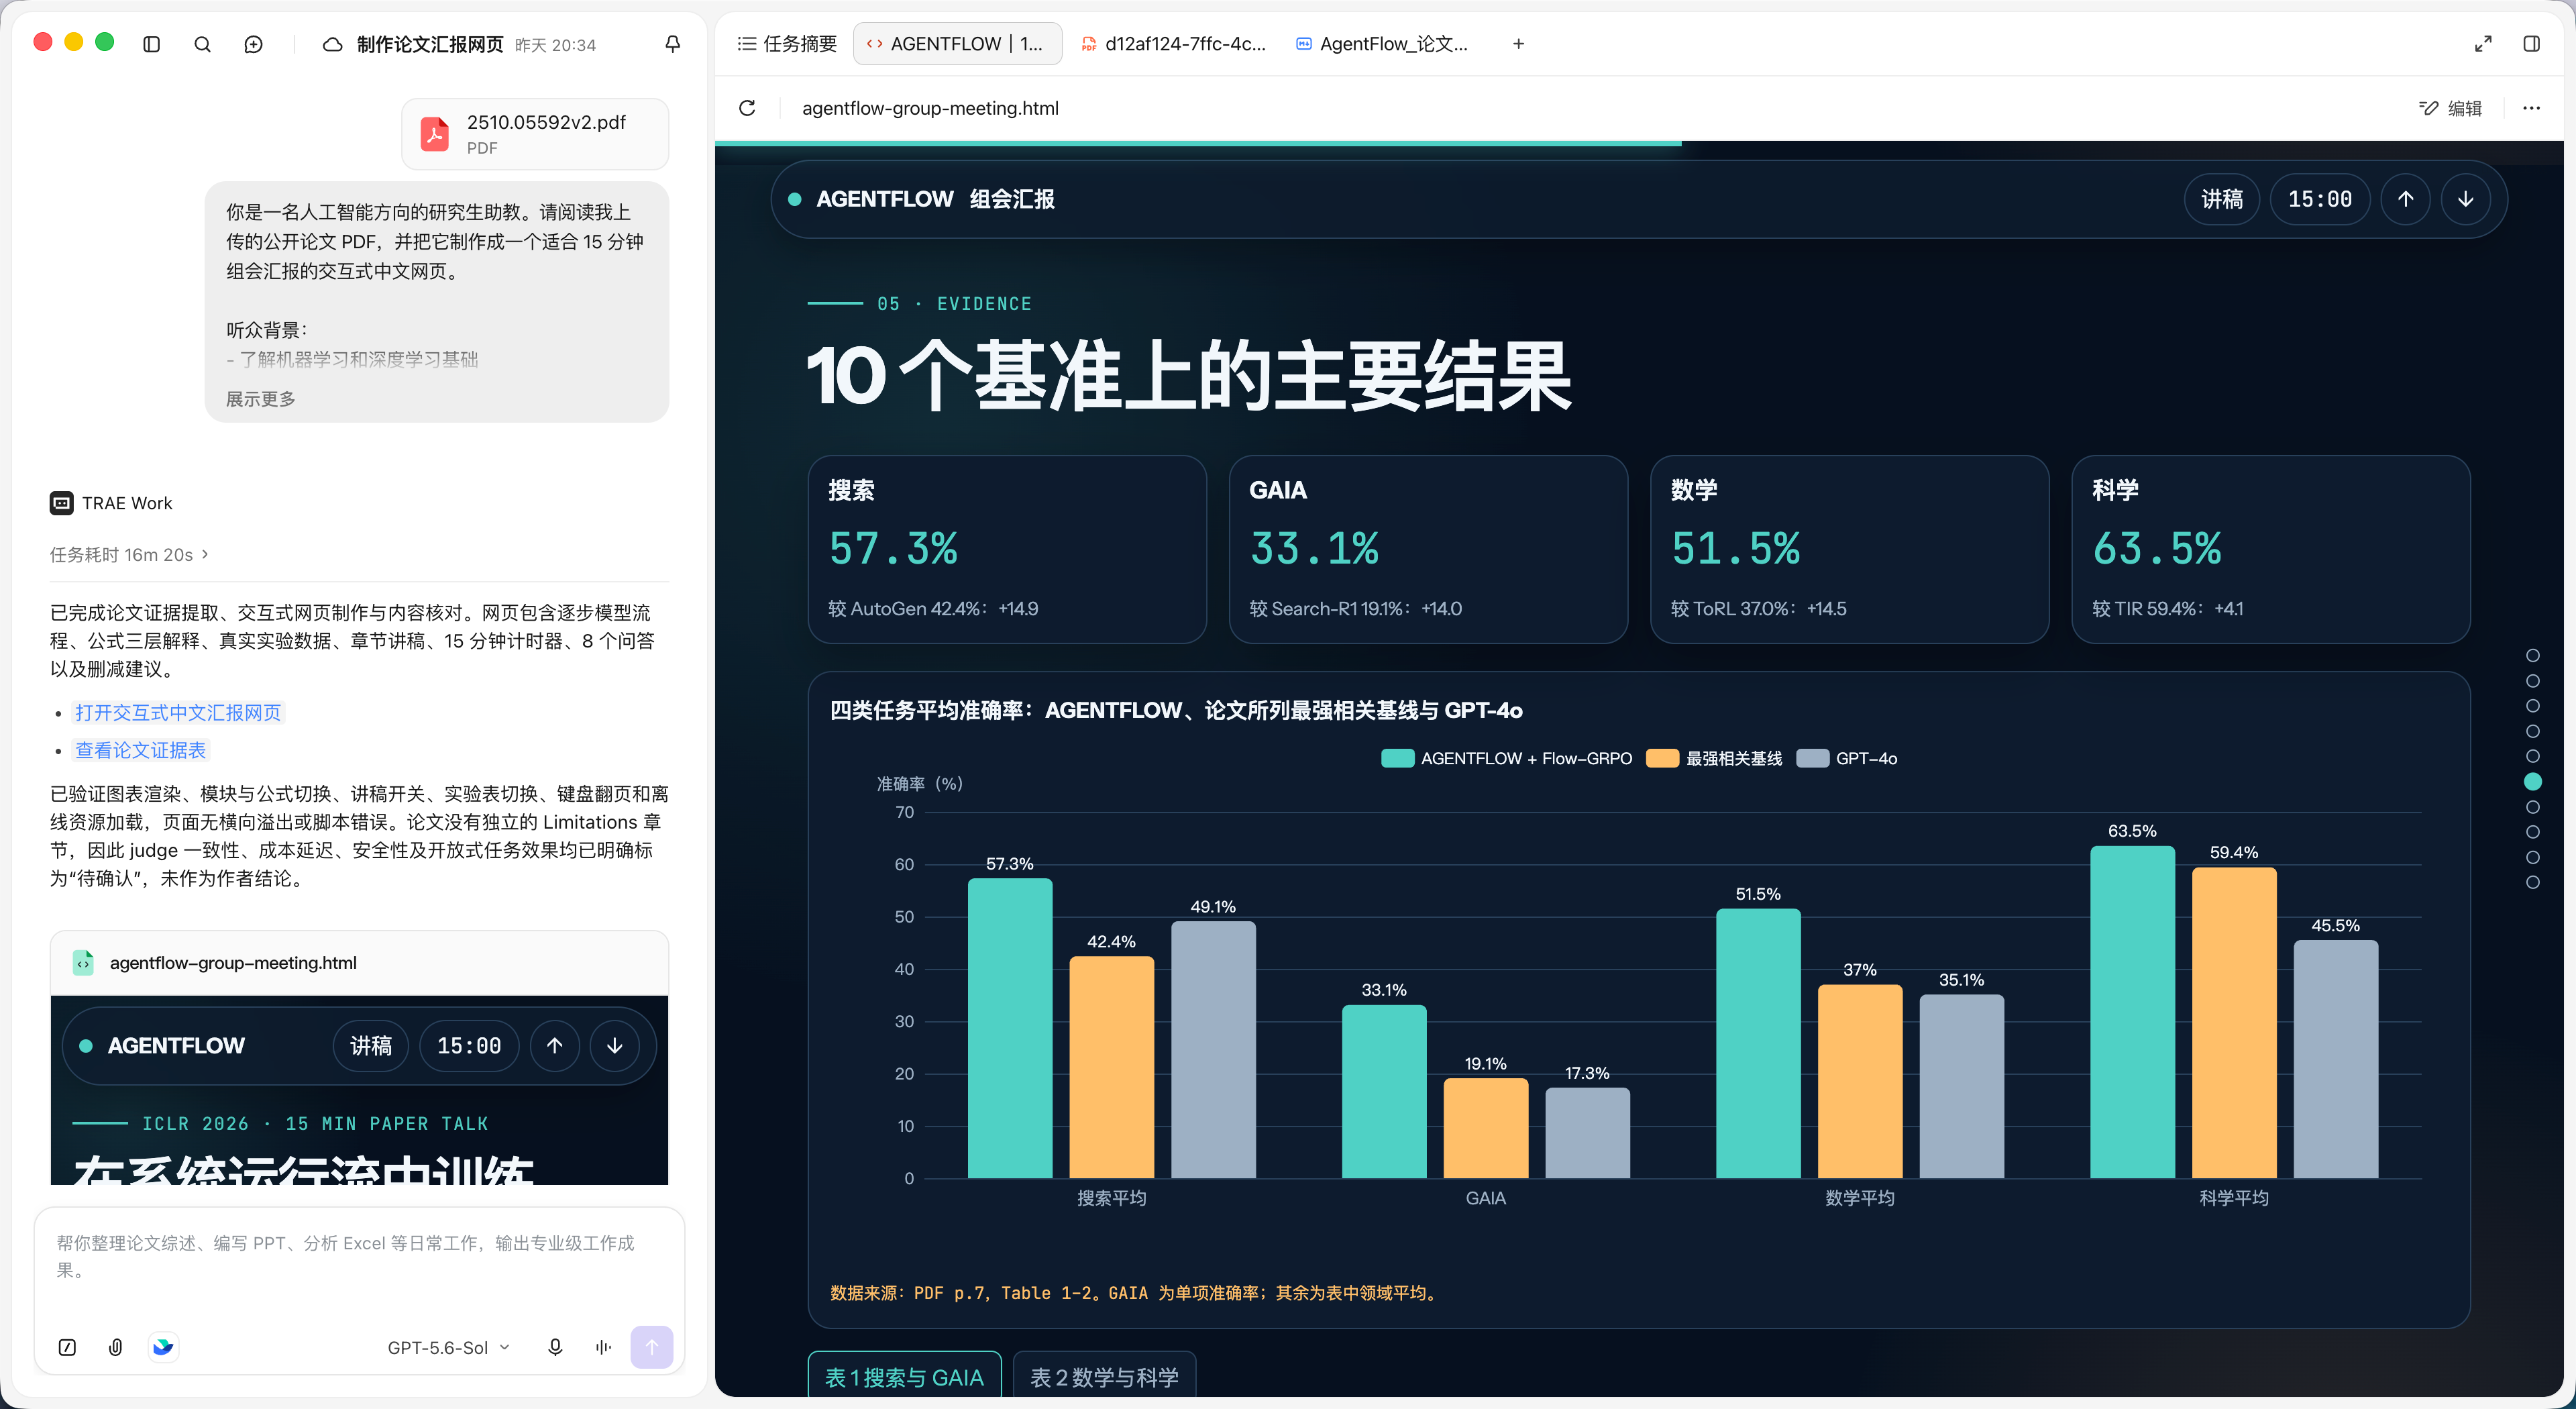The width and height of the screenshot is (2576, 1409).
Task: Attach a file with the paperclip icon
Action: [x=116, y=1347]
